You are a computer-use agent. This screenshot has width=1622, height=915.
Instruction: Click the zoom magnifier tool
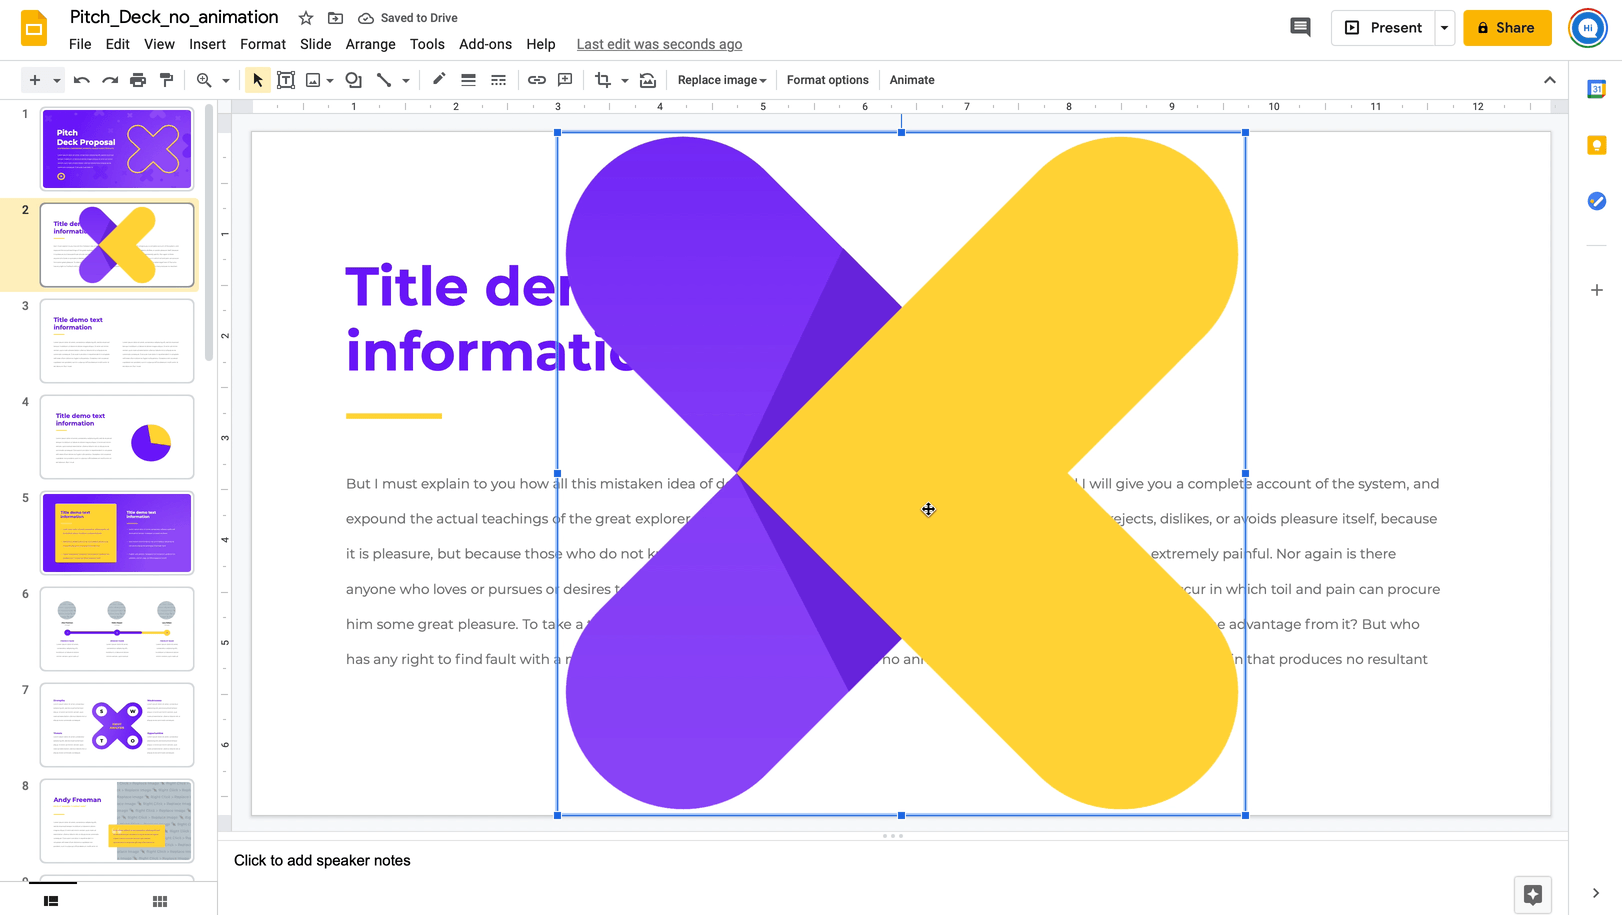click(204, 80)
